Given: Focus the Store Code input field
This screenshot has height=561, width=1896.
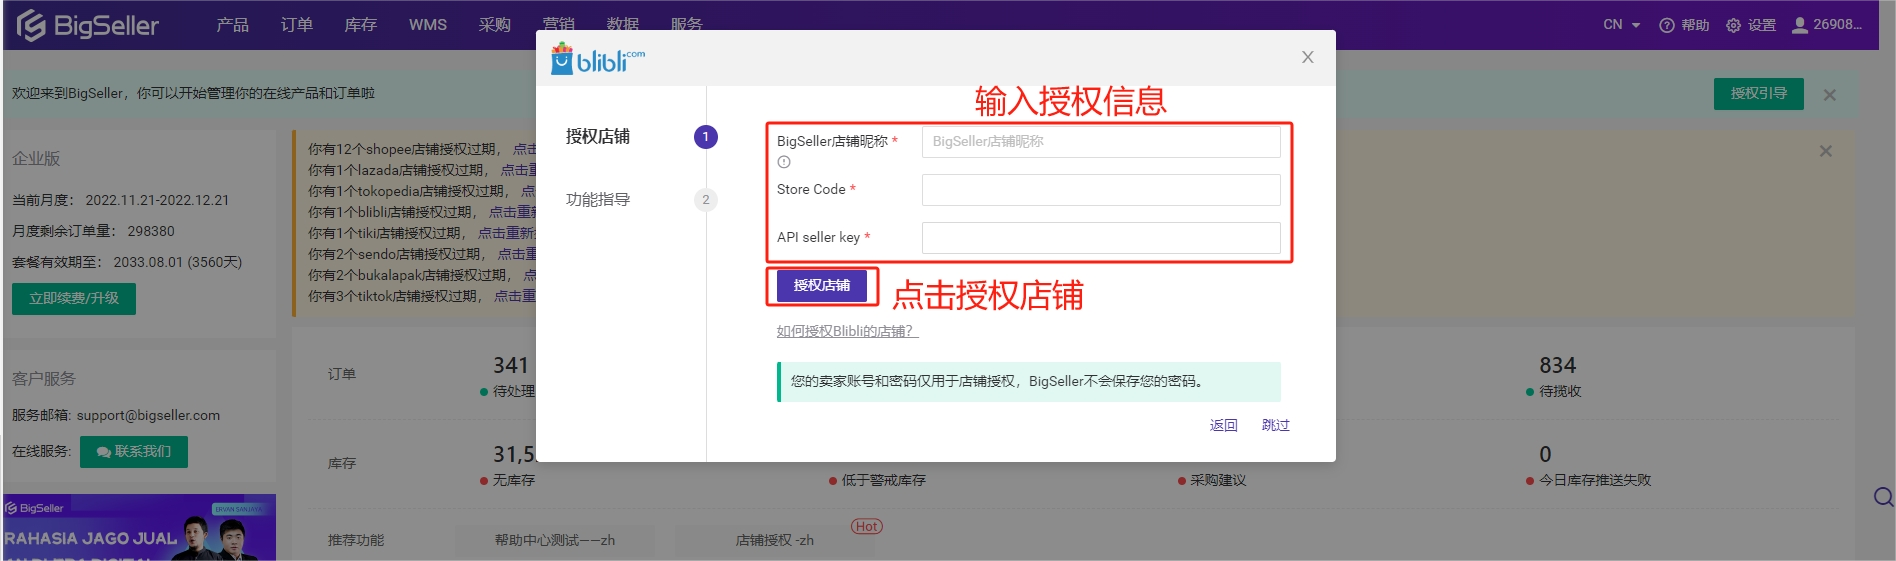Looking at the screenshot, I should coord(1101,190).
